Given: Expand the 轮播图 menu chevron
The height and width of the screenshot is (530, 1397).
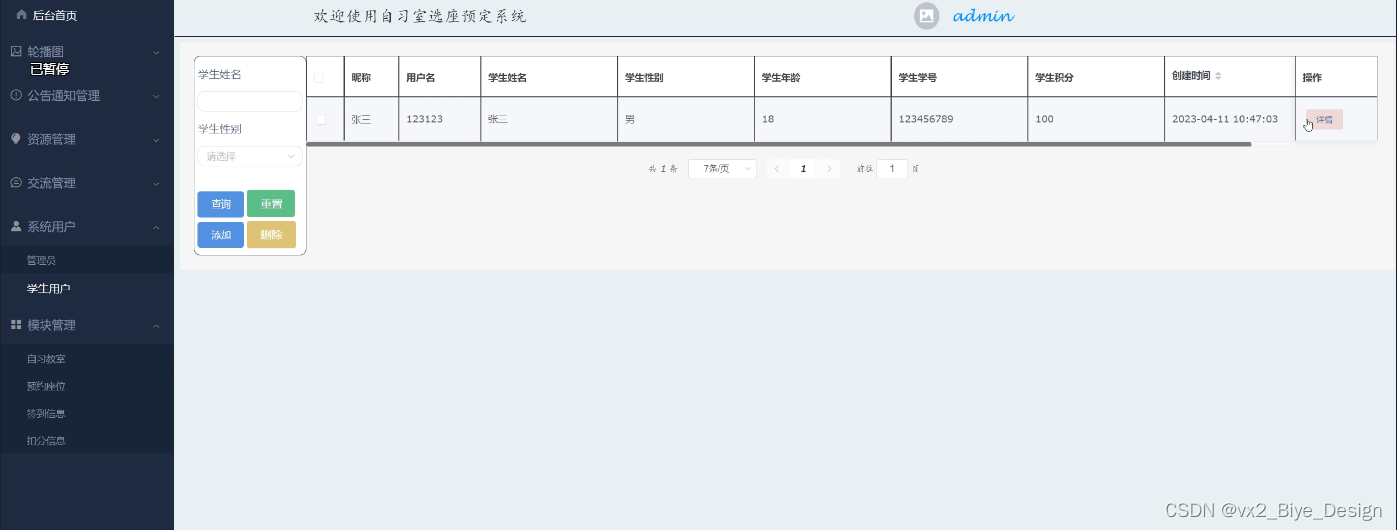Looking at the screenshot, I should 156,52.
